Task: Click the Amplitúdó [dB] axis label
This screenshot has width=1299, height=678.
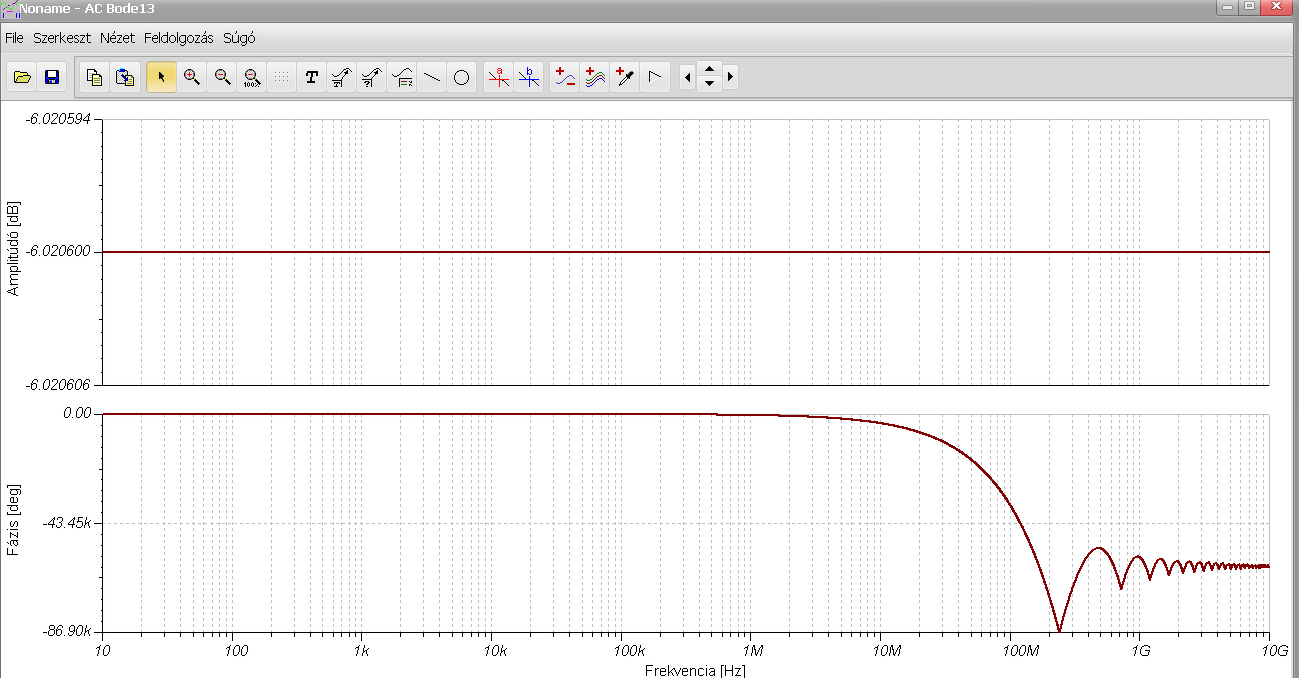Action: (13, 248)
